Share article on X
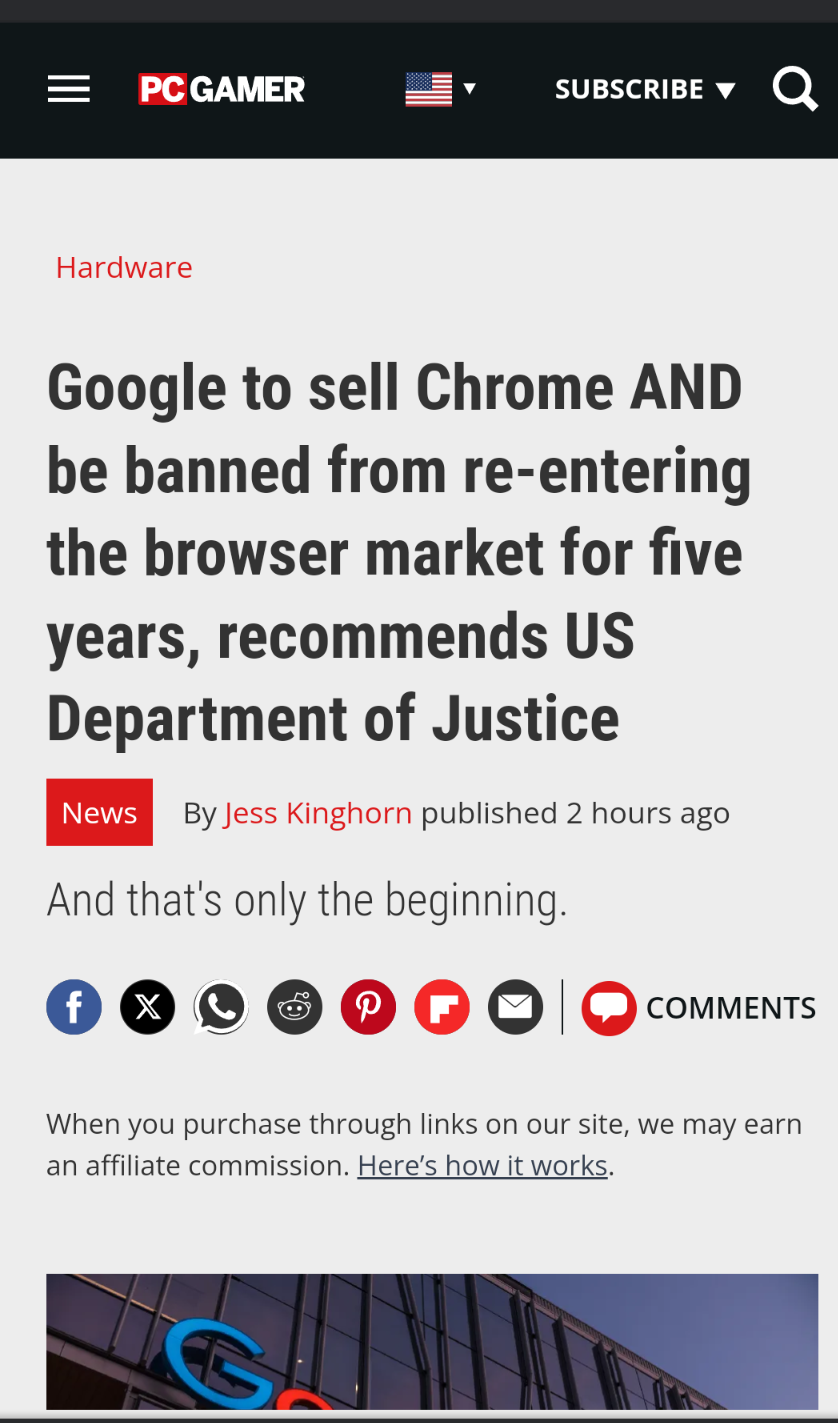 point(147,1007)
